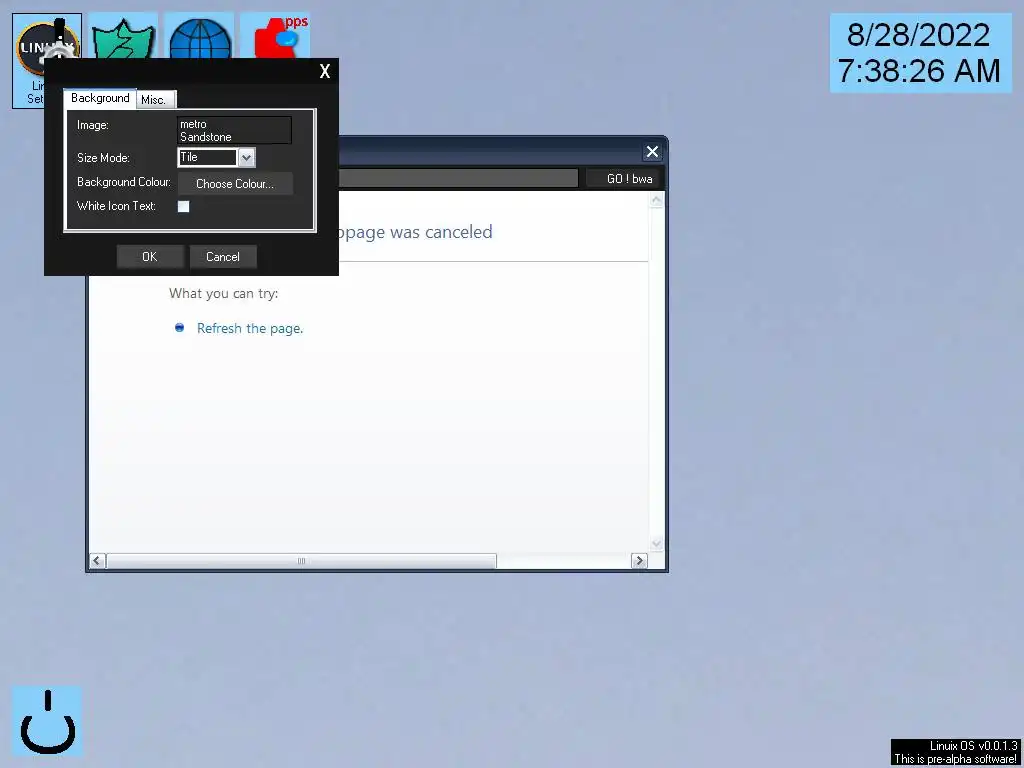Click the date and time clock widget
The width and height of the screenshot is (1024, 768).
[x=920, y=54]
